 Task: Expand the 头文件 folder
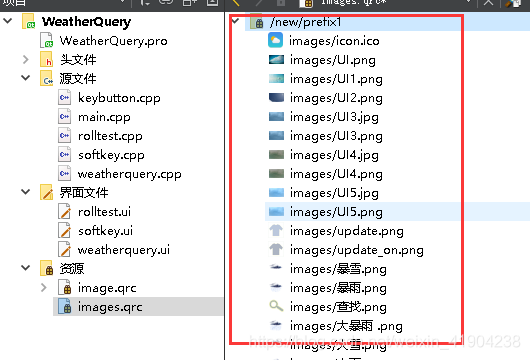[x=26, y=60]
